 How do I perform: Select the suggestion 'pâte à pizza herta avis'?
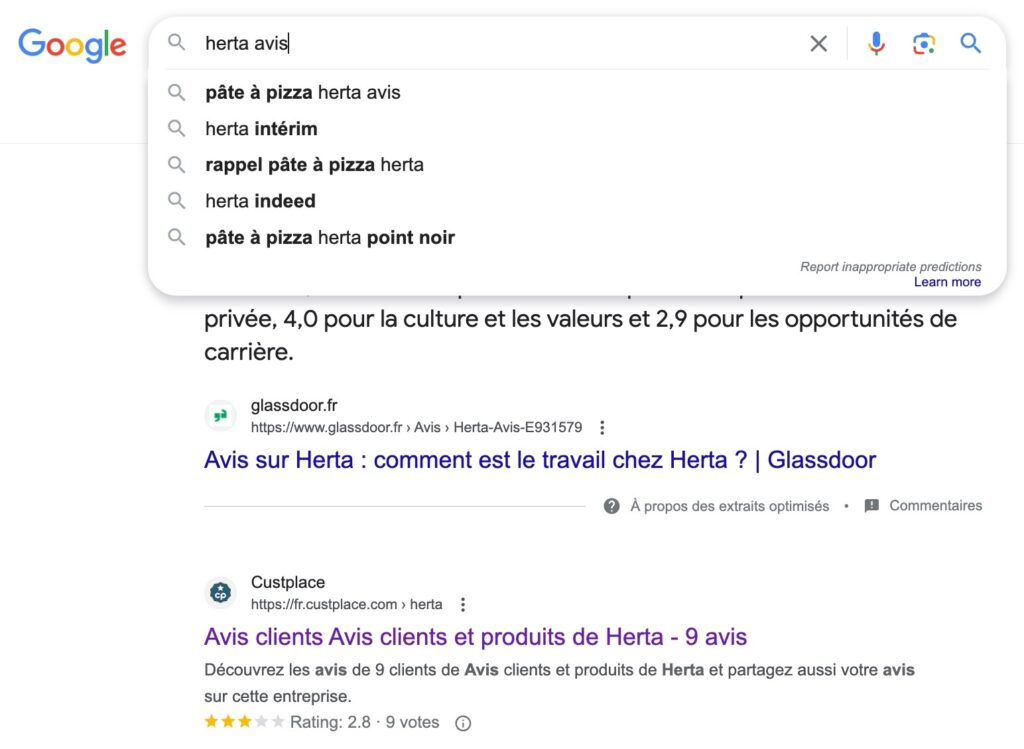click(x=301, y=92)
